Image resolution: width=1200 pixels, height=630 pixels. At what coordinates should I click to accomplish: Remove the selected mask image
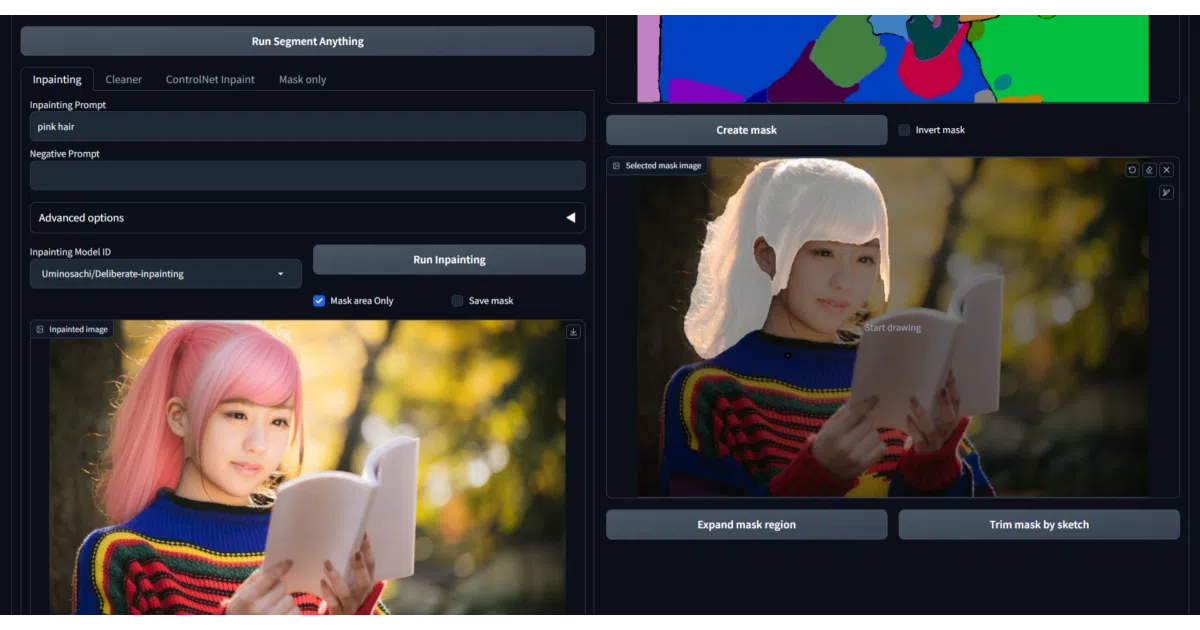tap(1166, 170)
